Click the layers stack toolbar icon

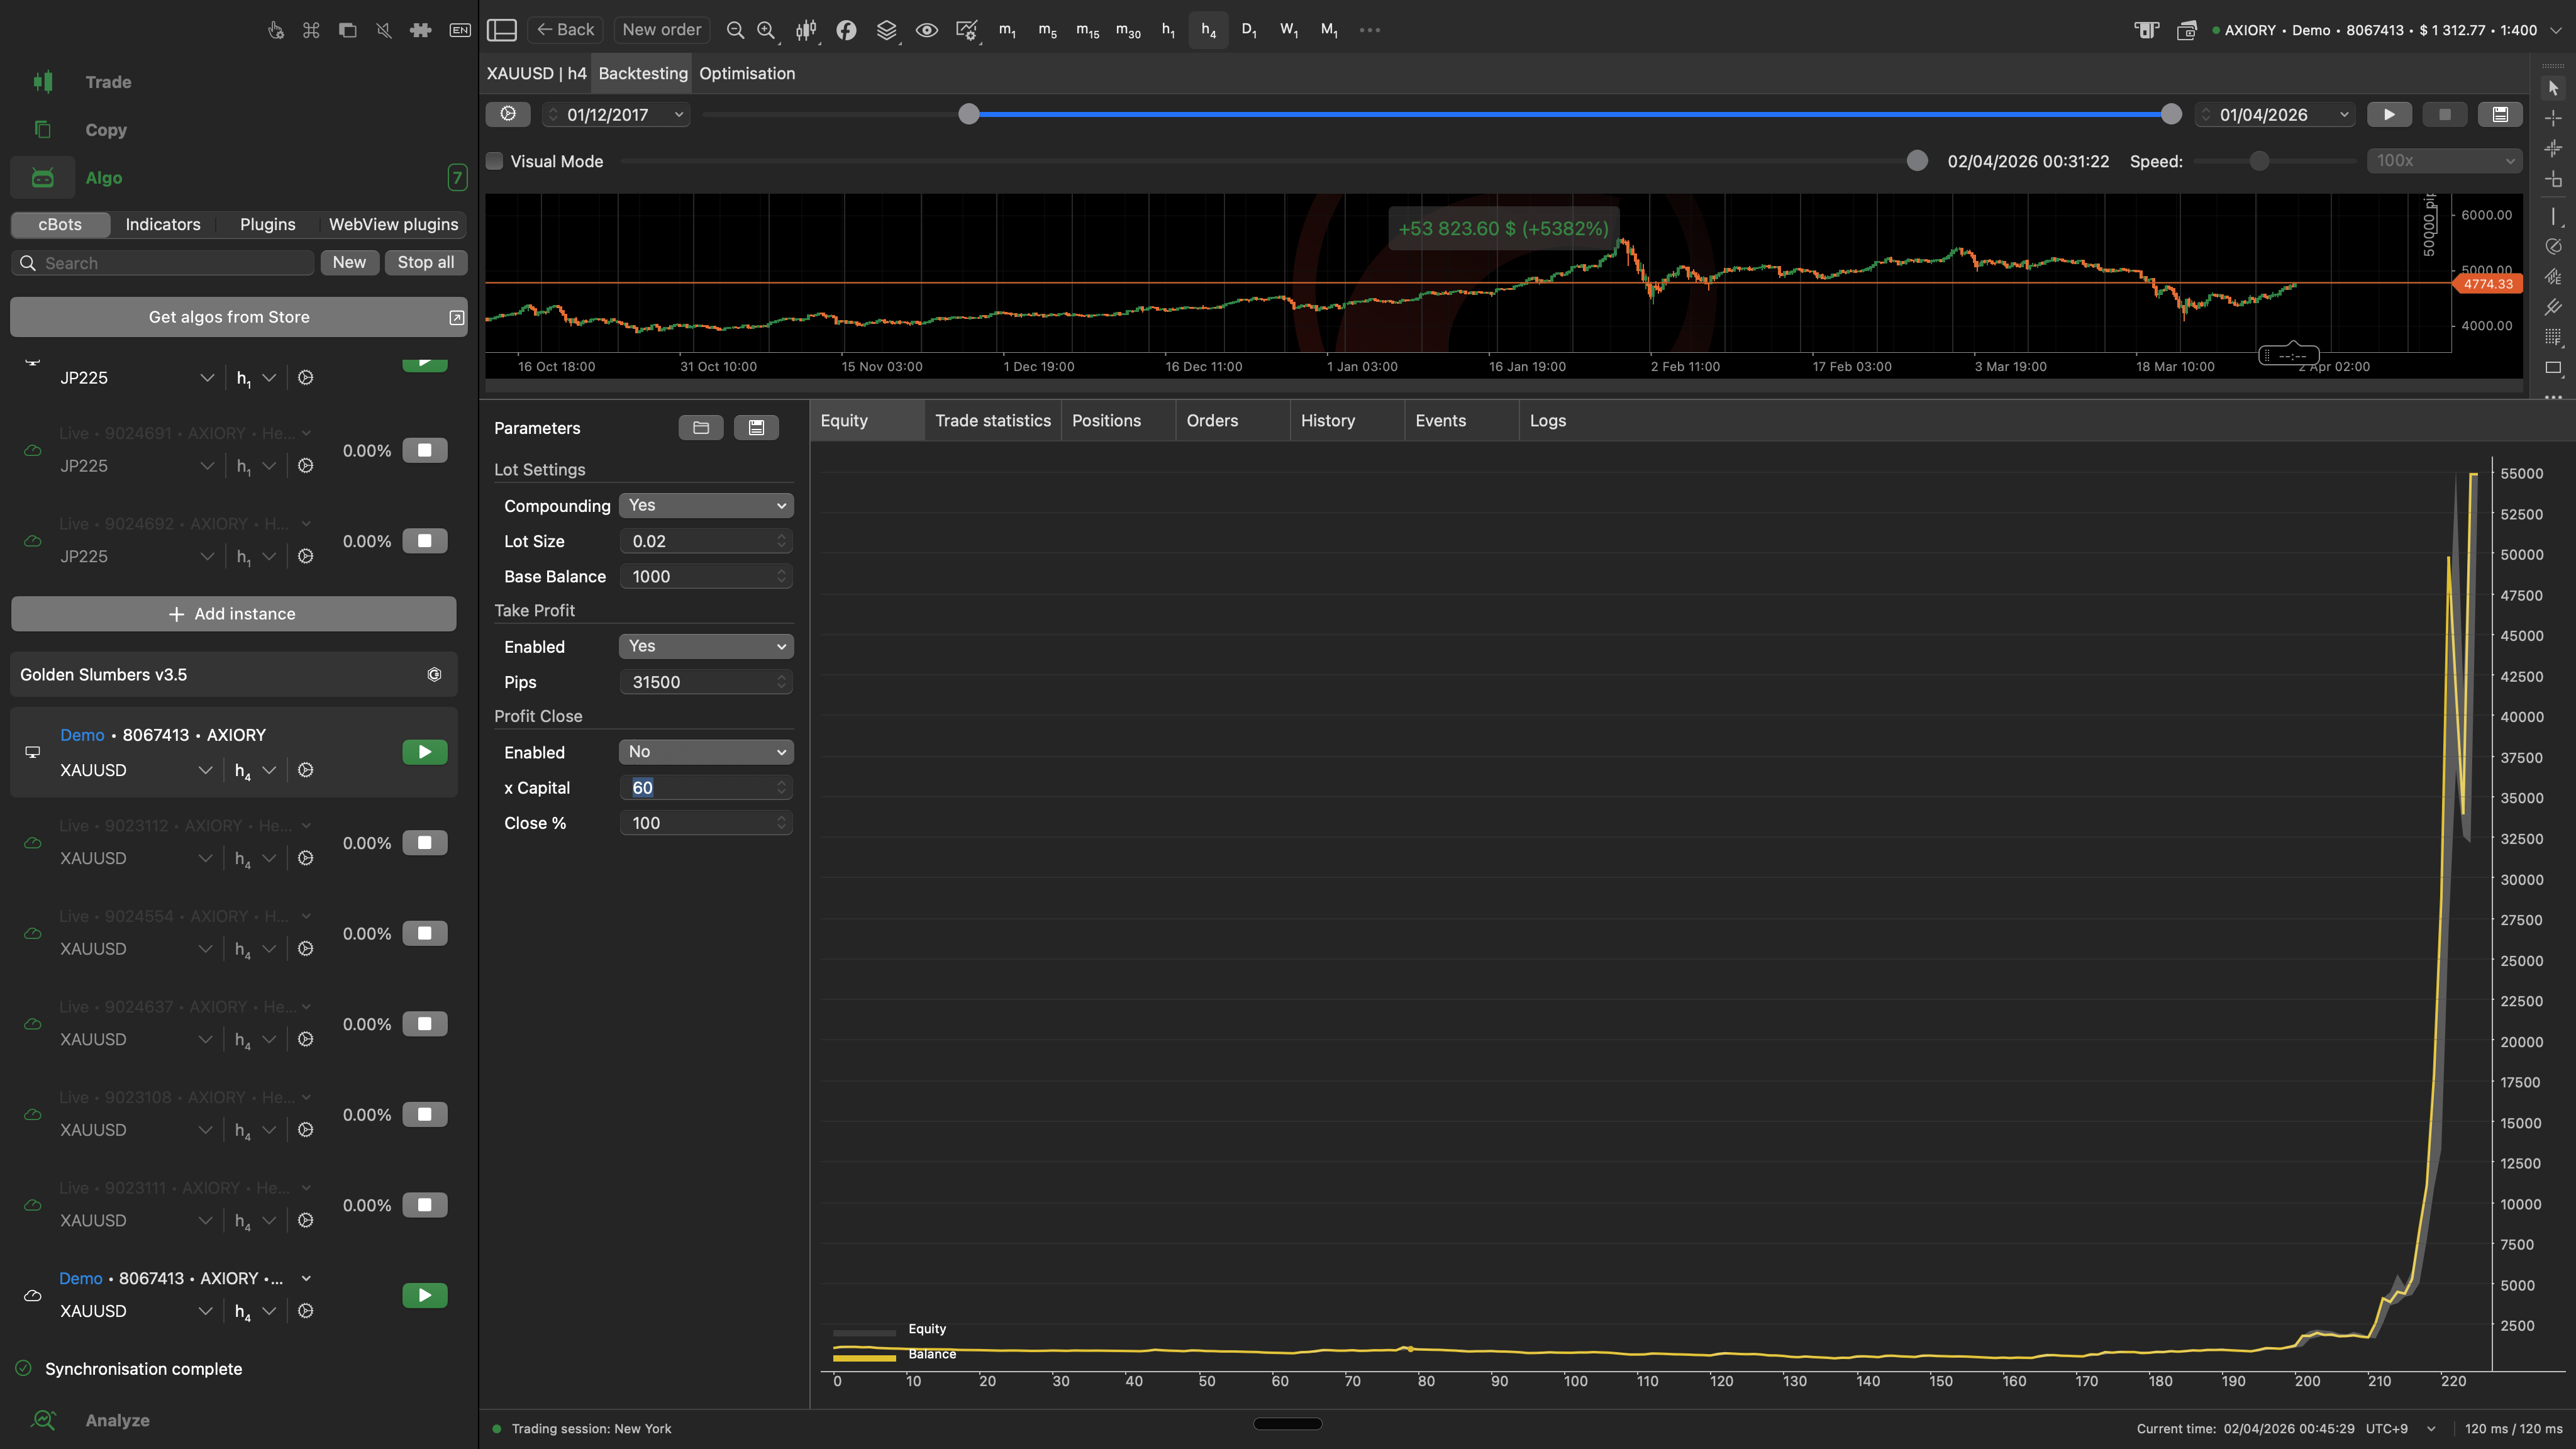click(x=886, y=30)
